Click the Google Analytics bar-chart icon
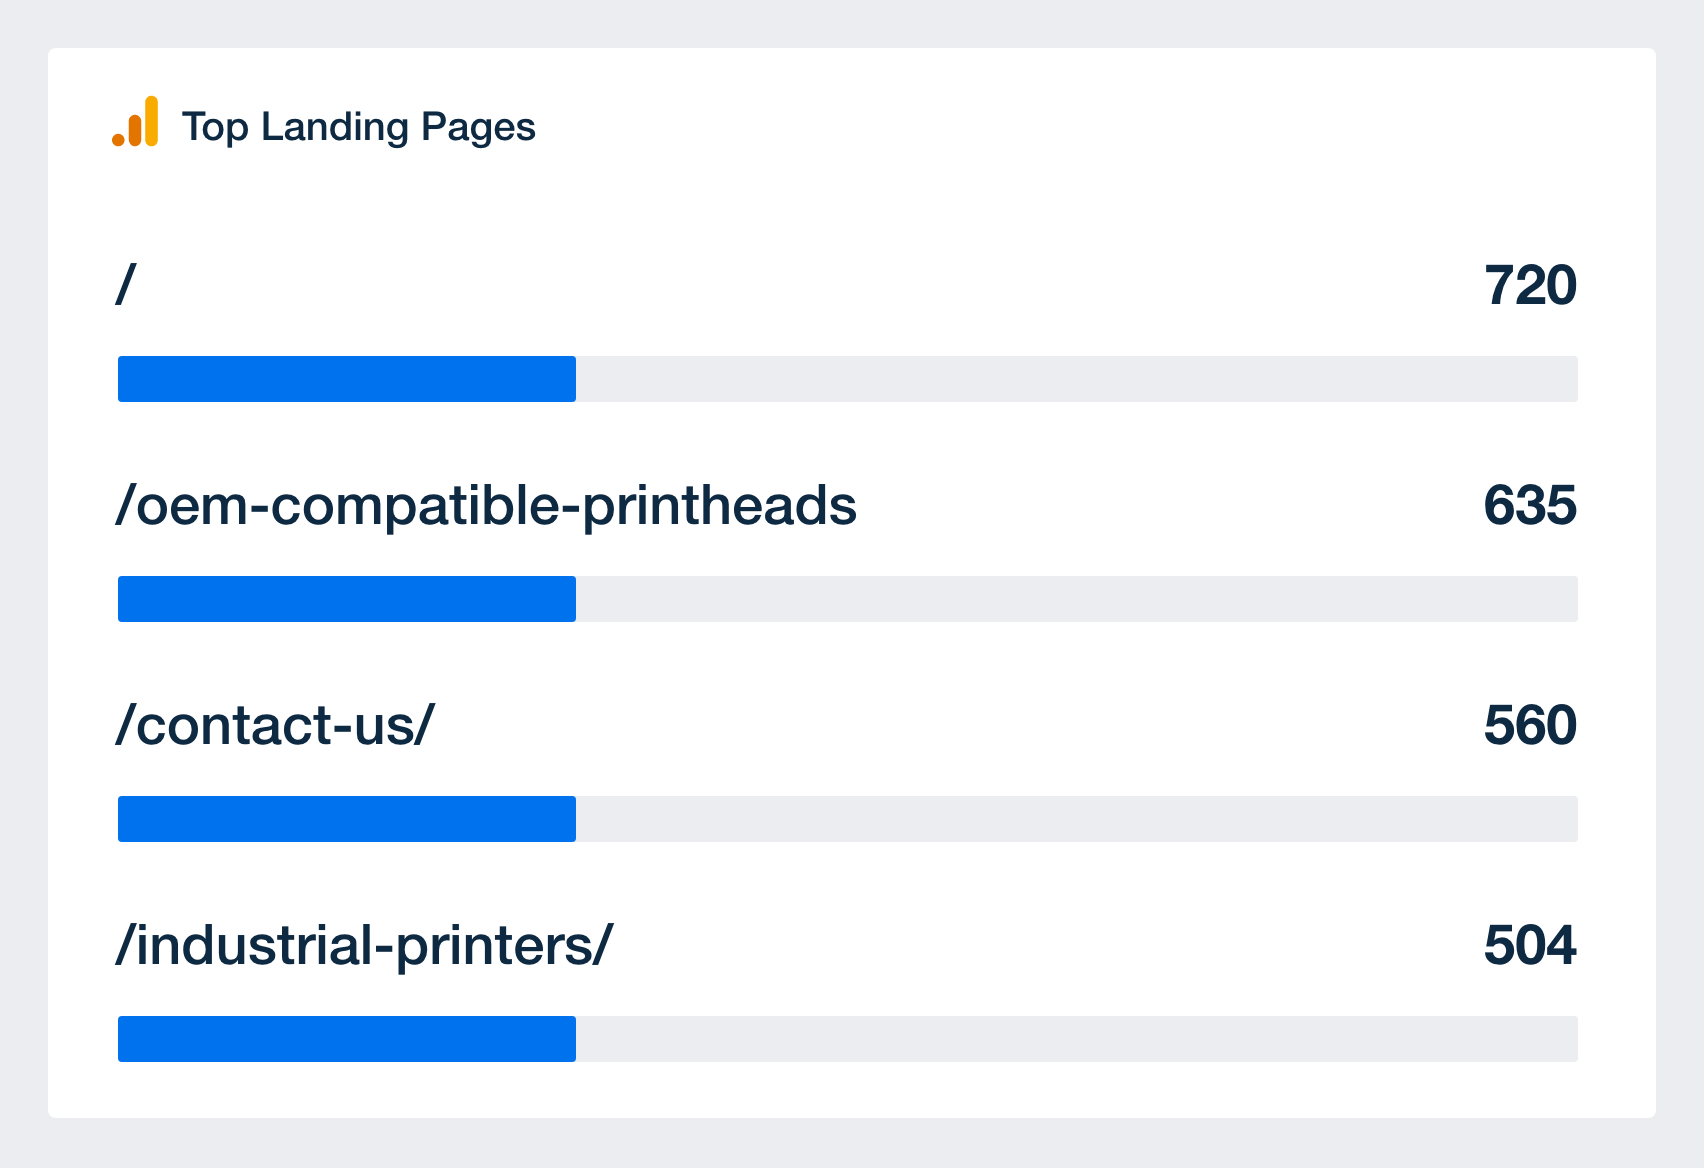The image size is (1704, 1168). 135,122
